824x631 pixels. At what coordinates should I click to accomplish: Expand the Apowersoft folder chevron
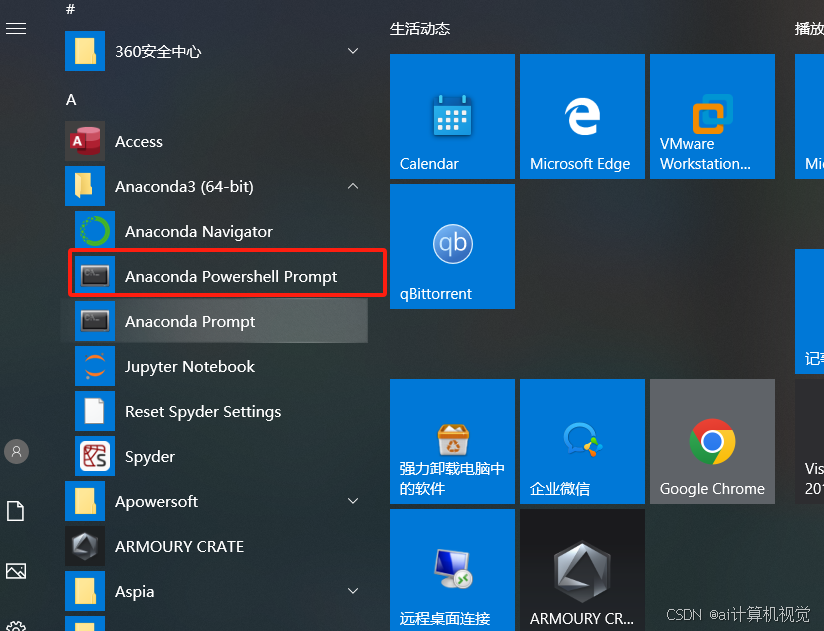coord(353,501)
